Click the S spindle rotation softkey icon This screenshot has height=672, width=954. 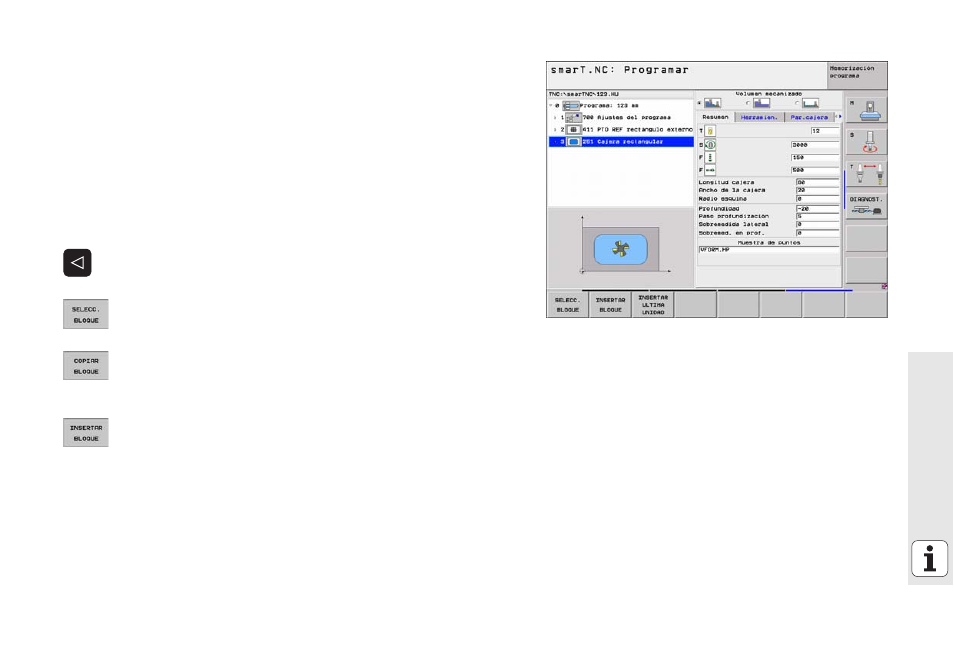pos(866,142)
